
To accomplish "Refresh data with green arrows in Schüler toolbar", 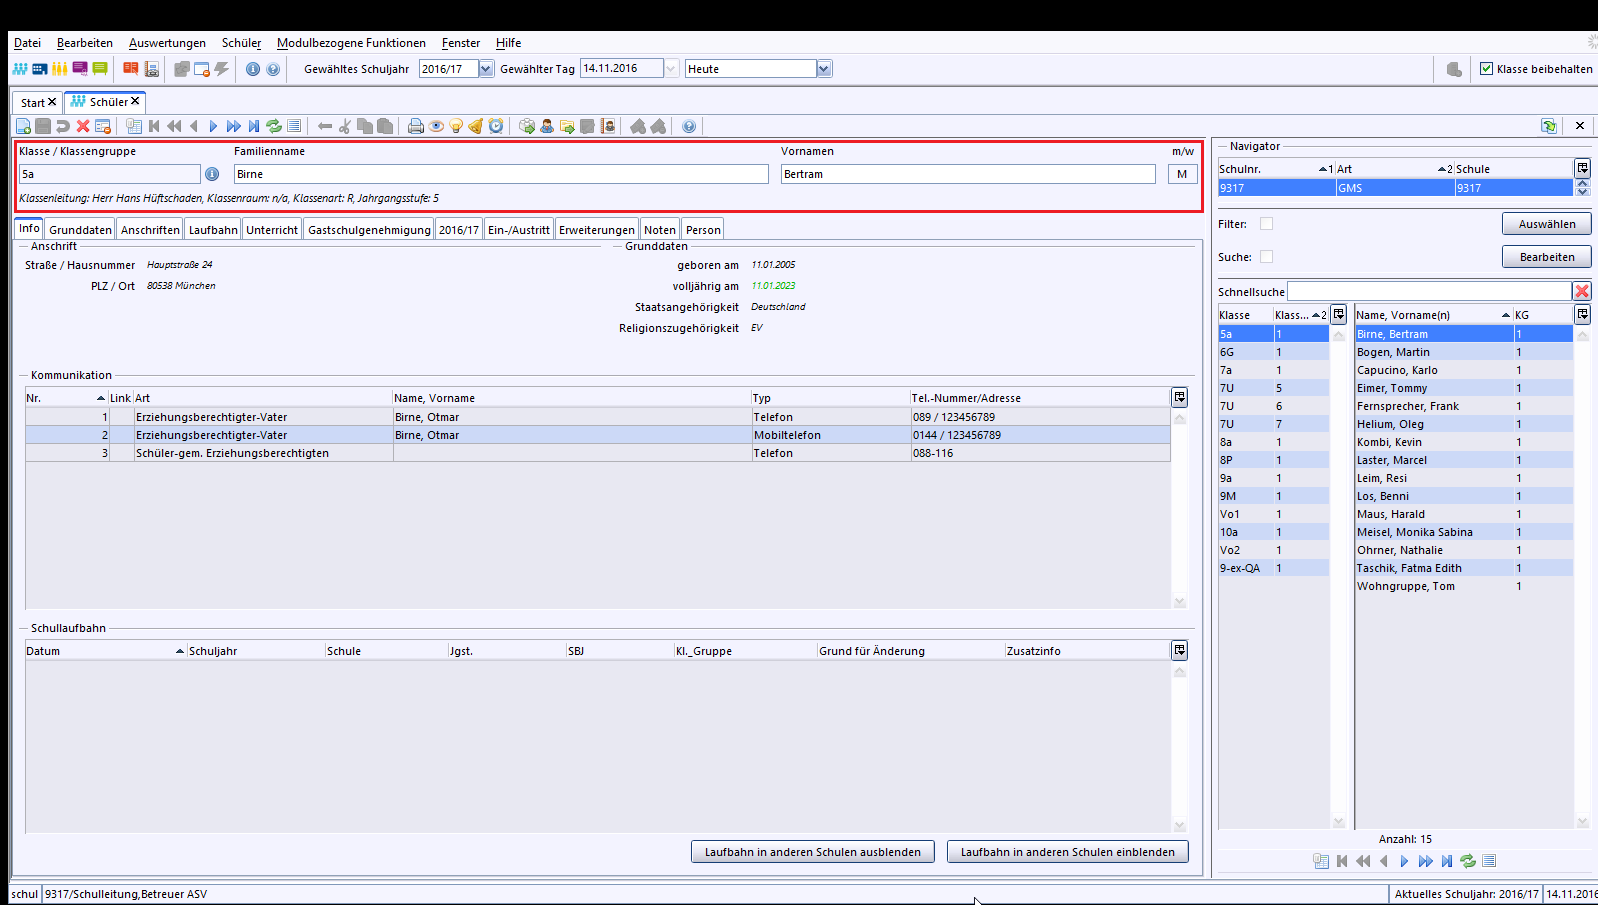I will [274, 126].
